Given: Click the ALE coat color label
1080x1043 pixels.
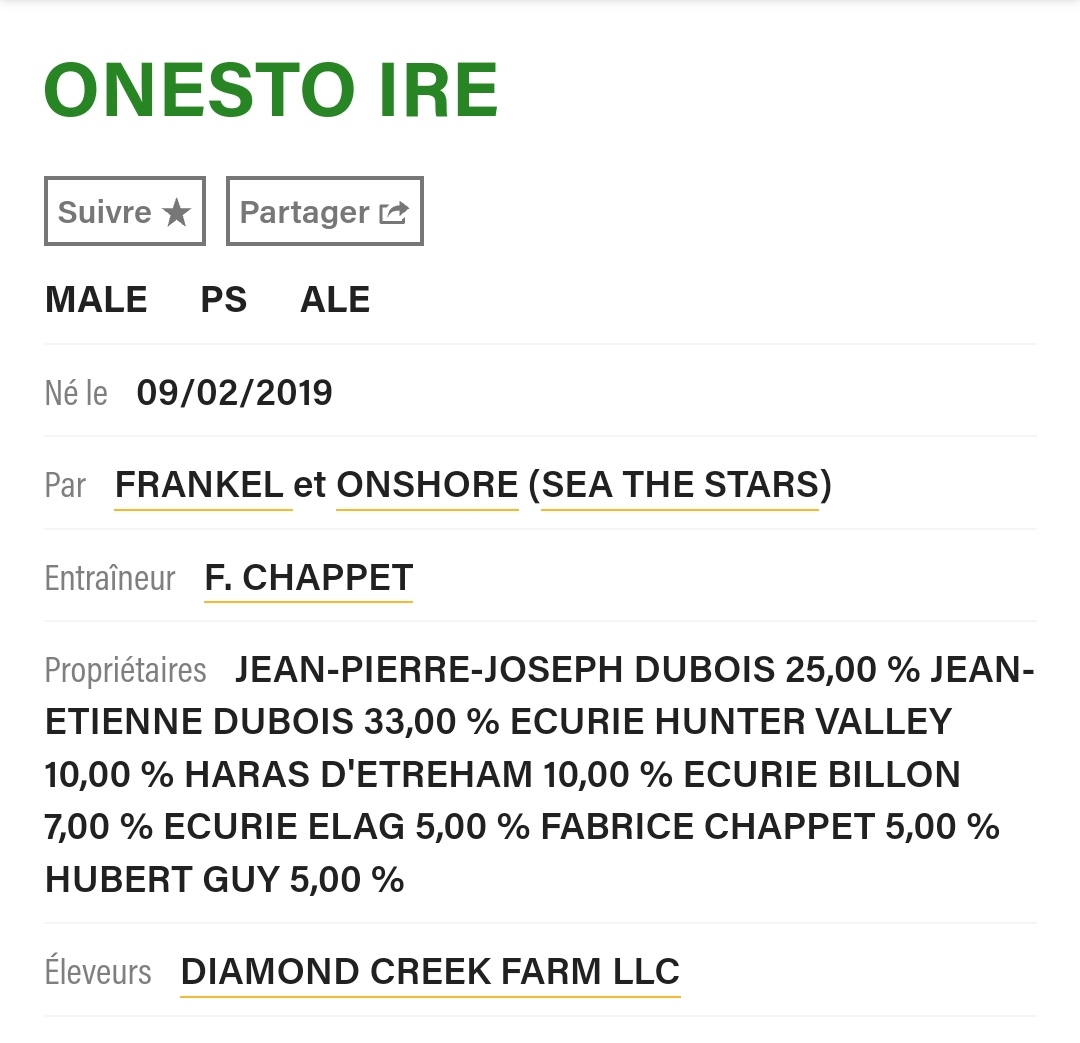Looking at the screenshot, I should point(335,300).
